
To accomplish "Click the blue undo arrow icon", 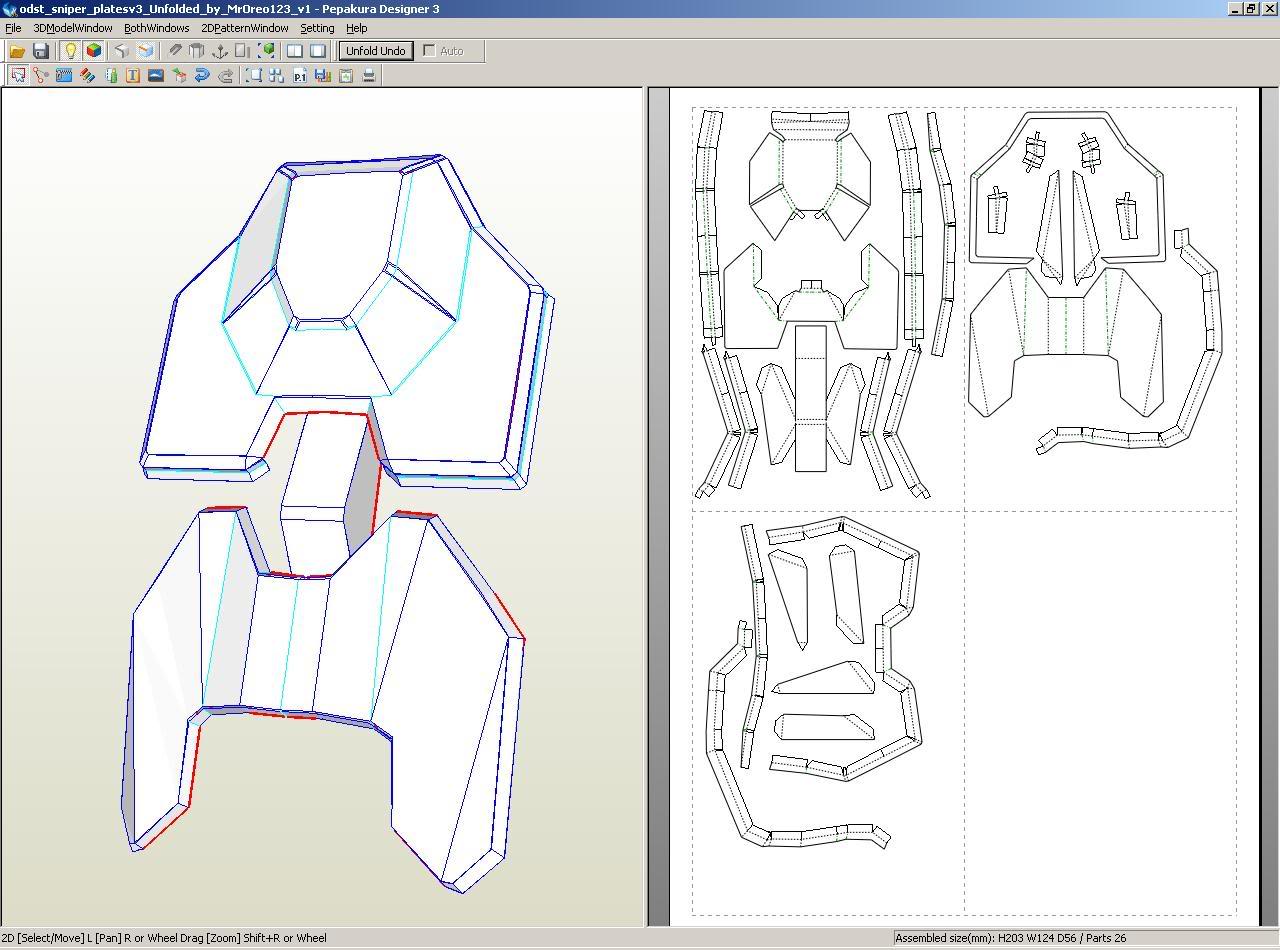I will click(202, 75).
